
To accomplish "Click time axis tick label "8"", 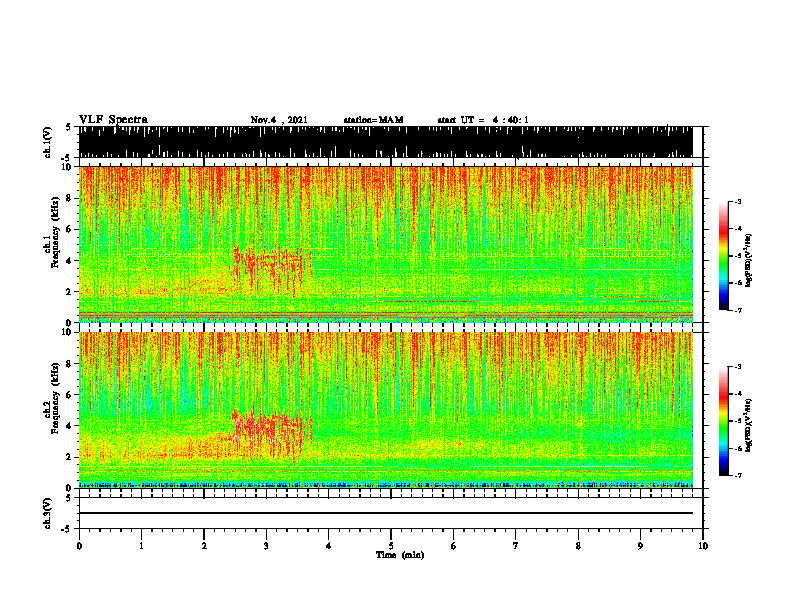I will tap(578, 546).
